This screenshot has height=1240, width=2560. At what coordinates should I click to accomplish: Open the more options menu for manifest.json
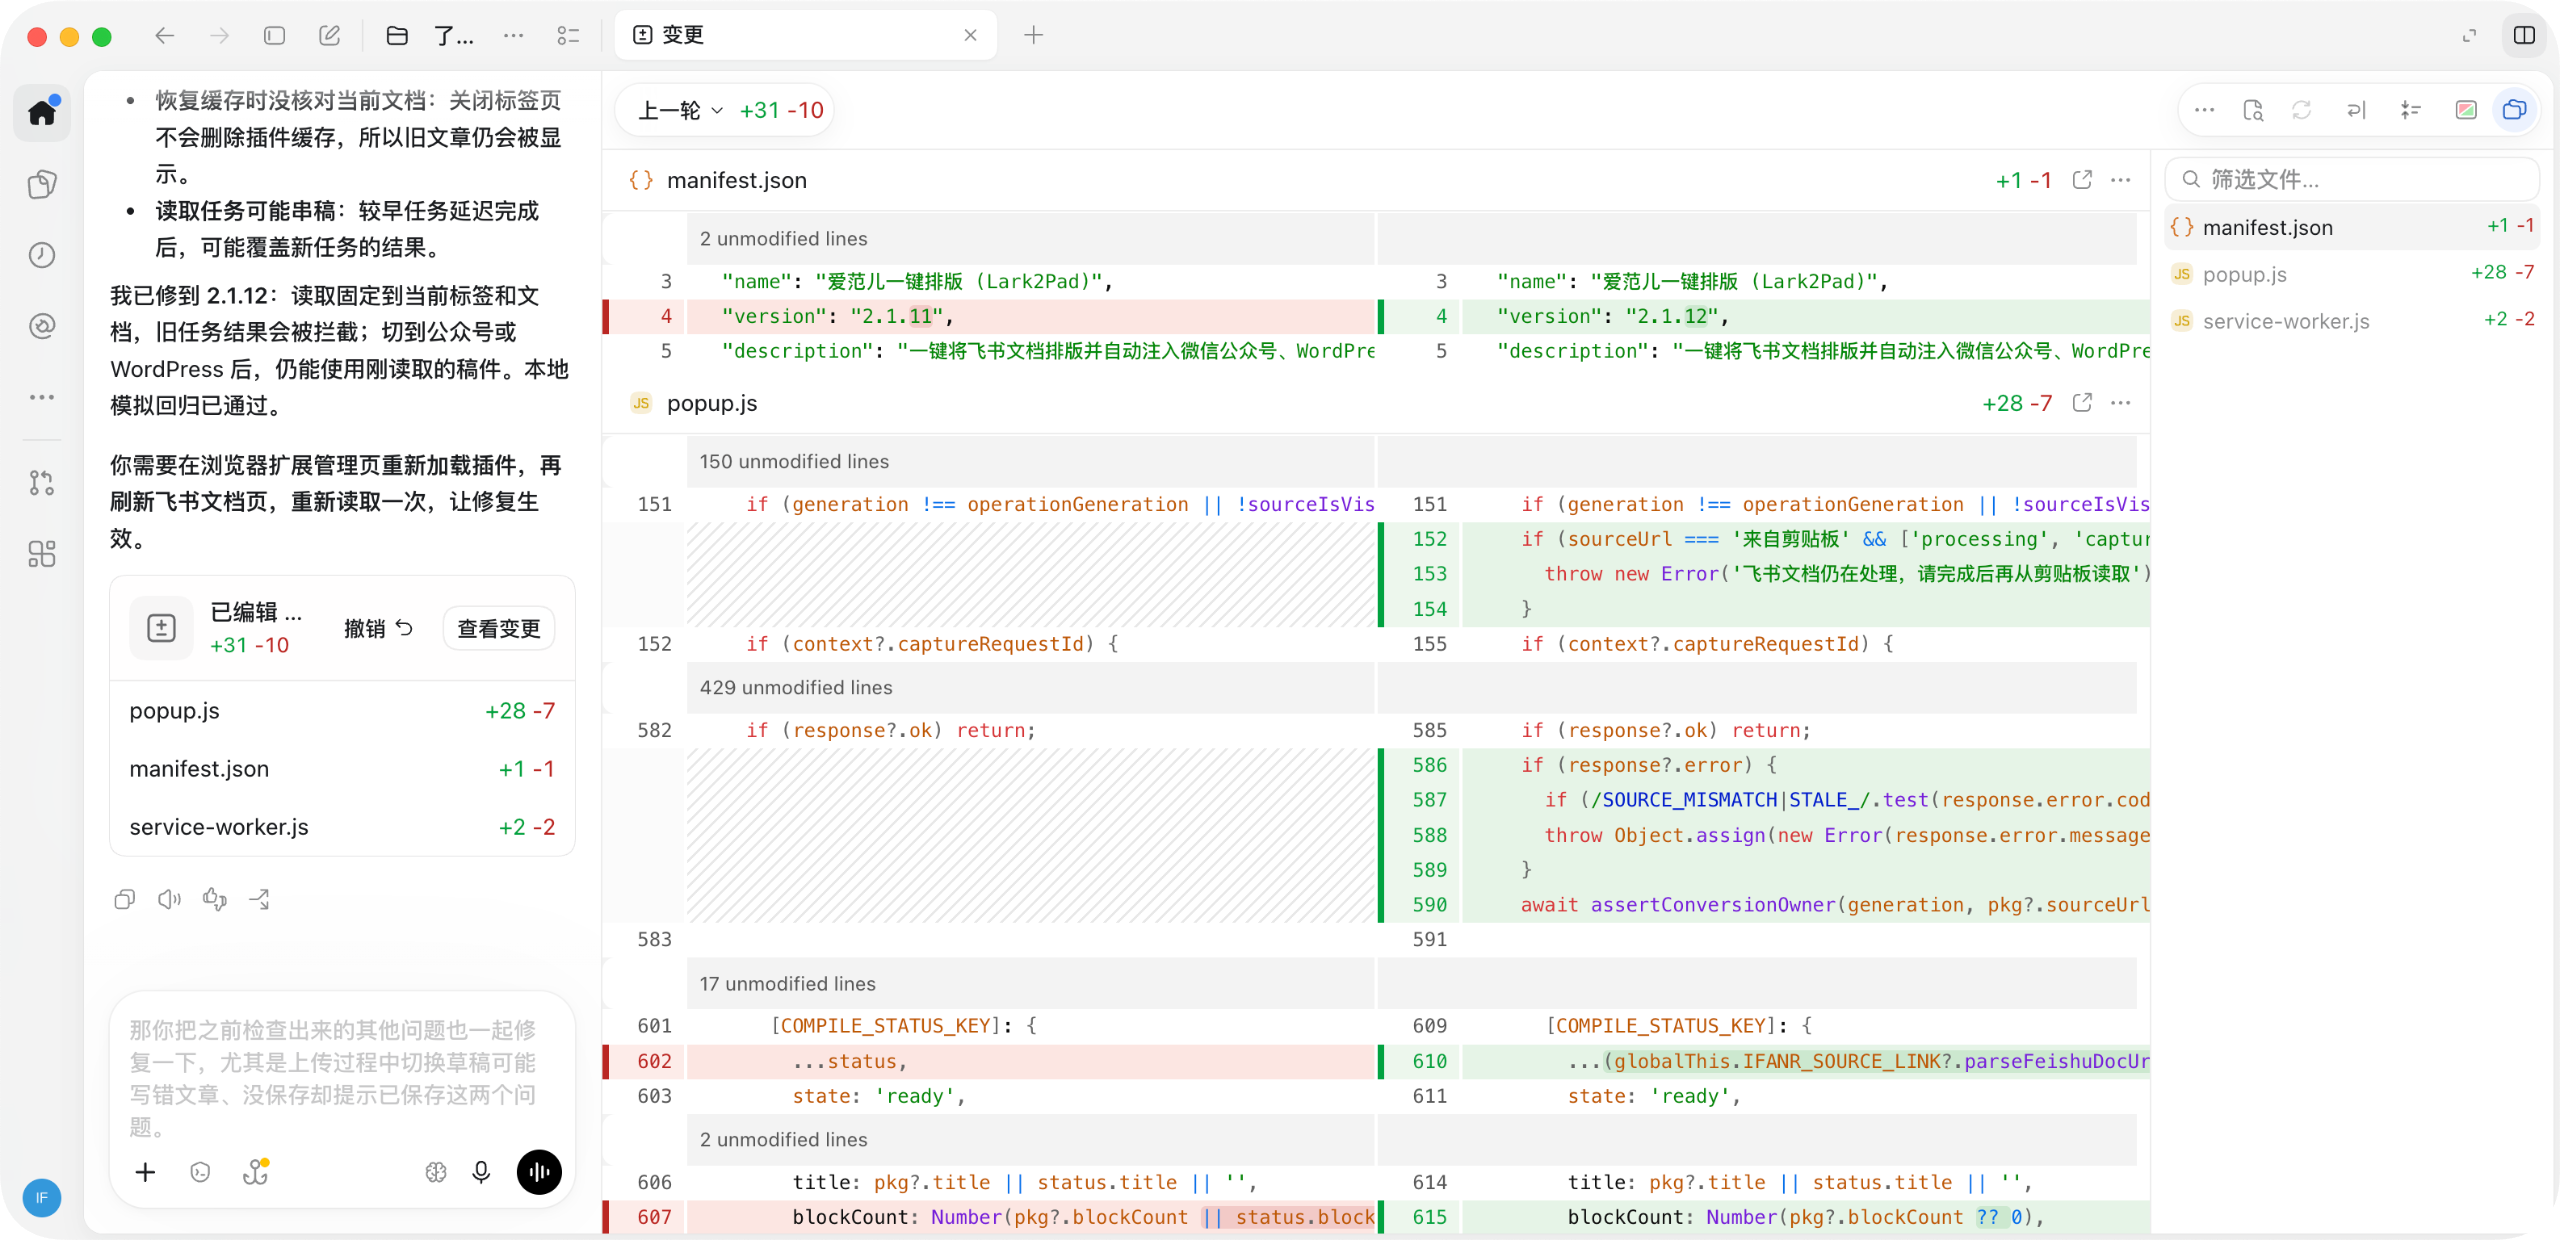pos(2121,180)
